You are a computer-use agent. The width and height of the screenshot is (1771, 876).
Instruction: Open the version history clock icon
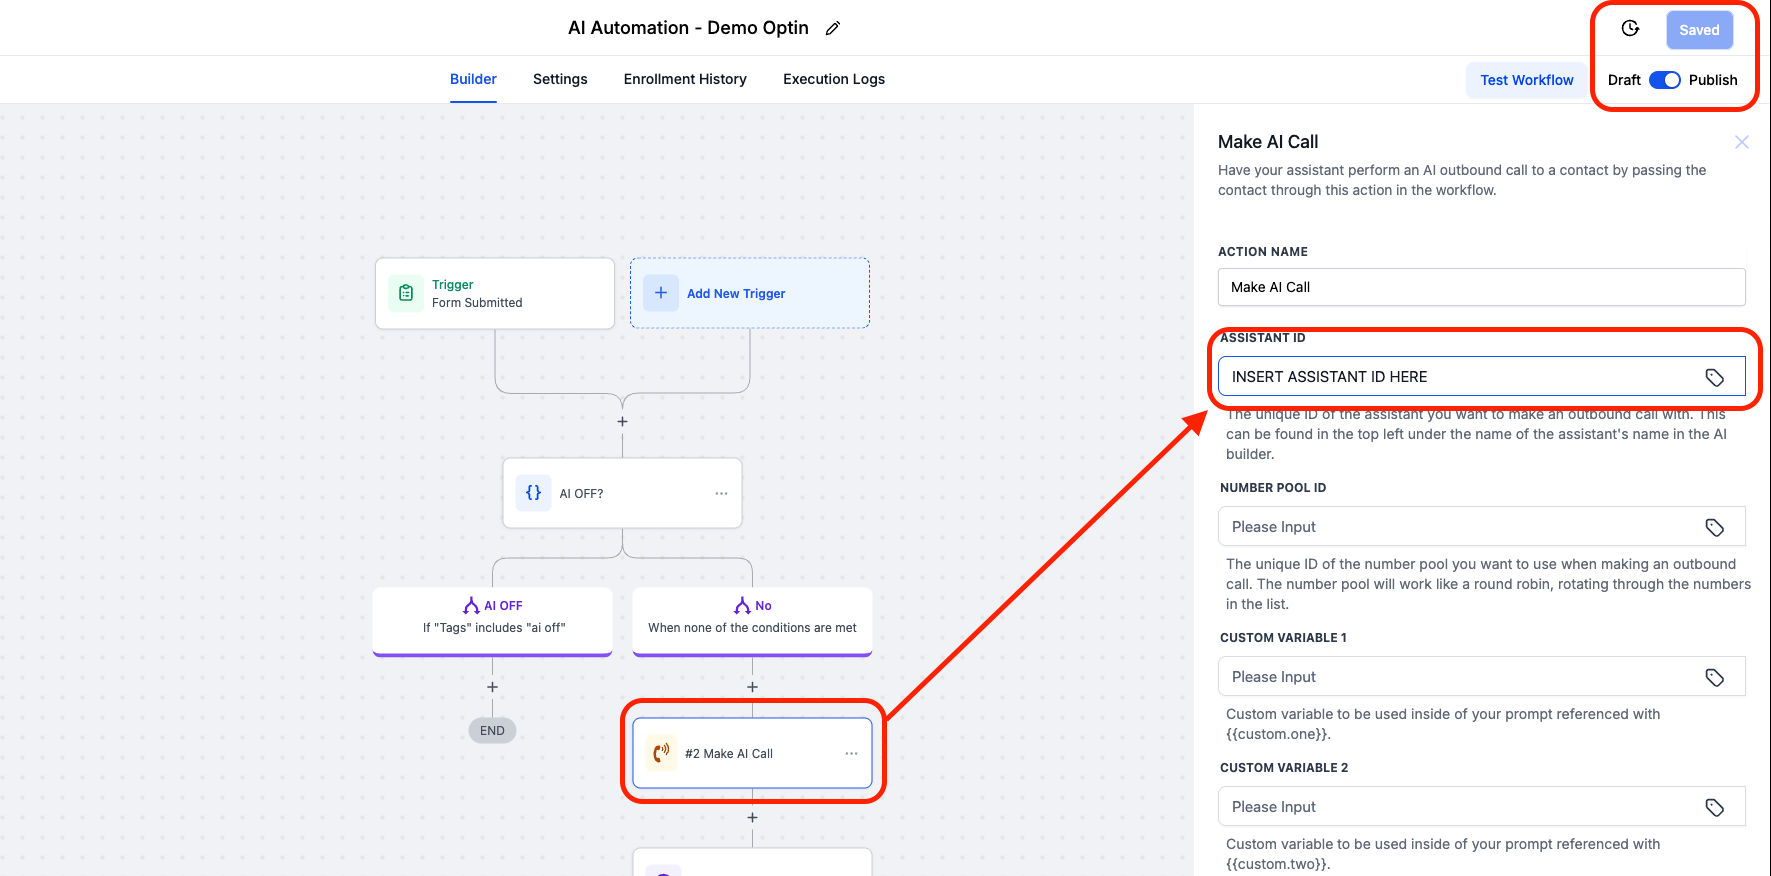1630,29
